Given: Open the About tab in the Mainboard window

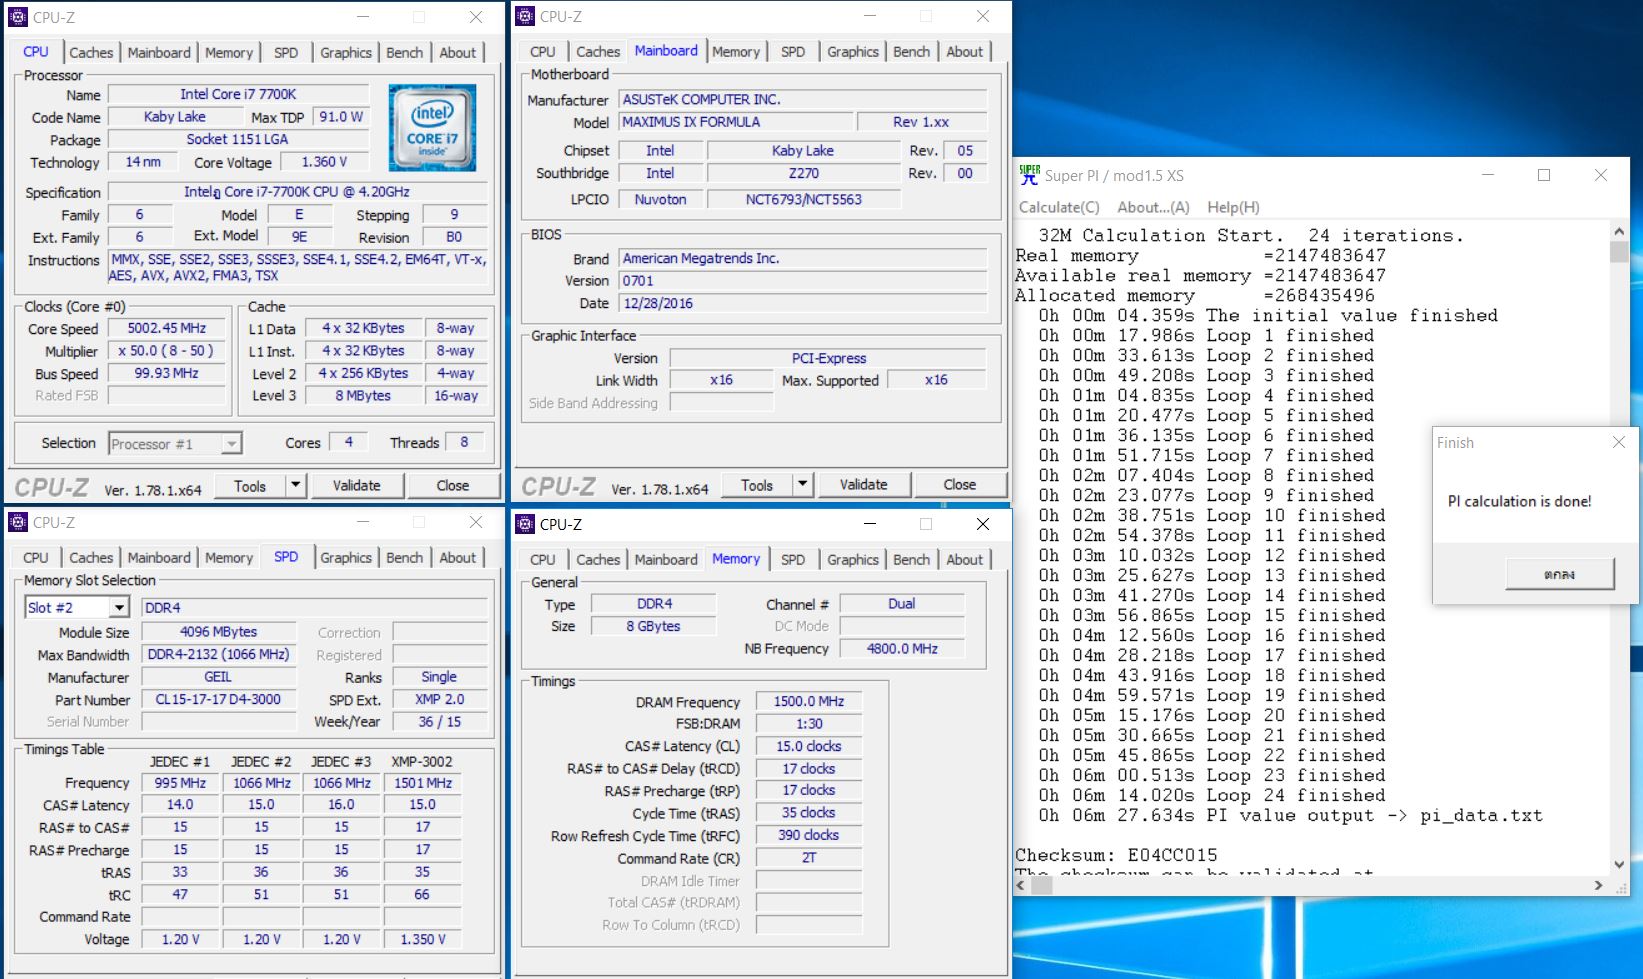Looking at the screenshot, I should pyautogui.click(x=964, y=51).
